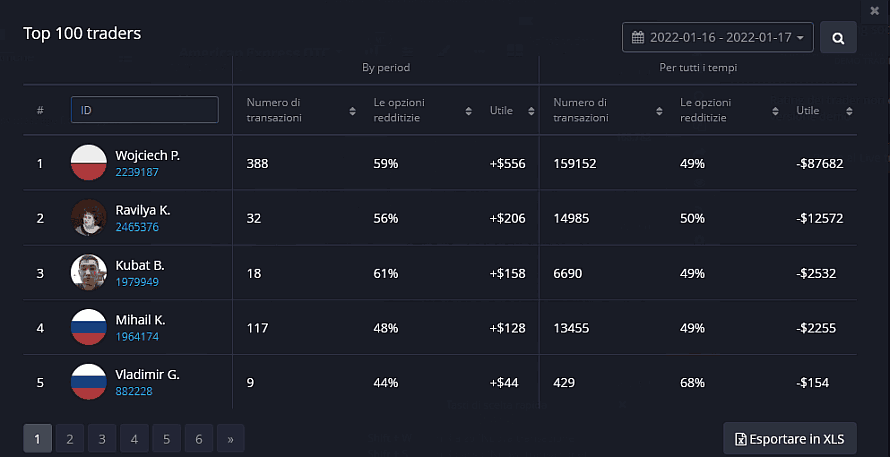Click Esportare in XLS button
The height and width of the screenshot is (457, 890).
coord(789,438)
